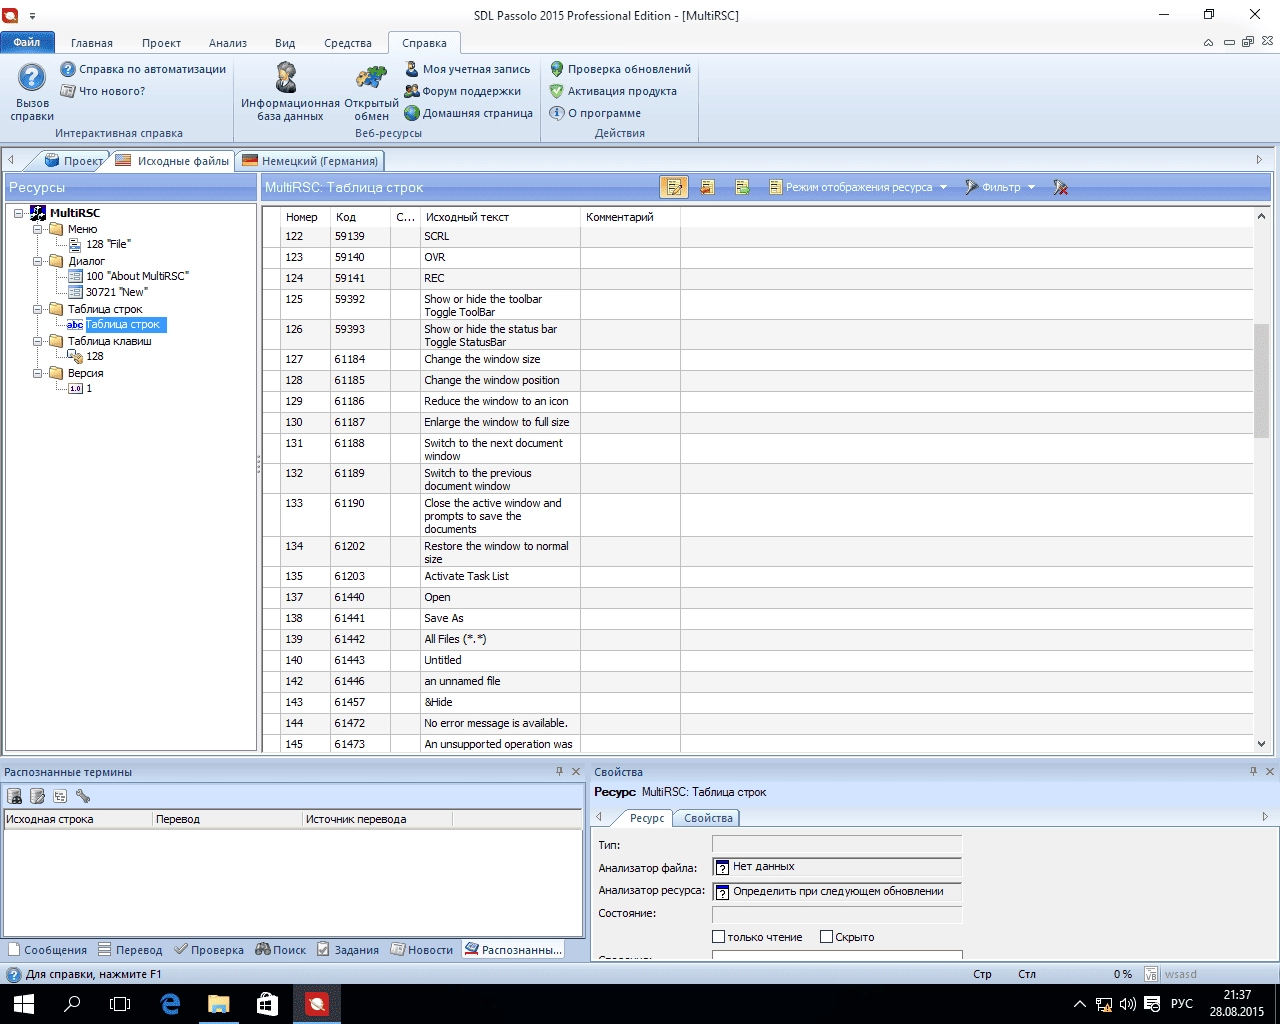Collapse Версия folder in tree
The height and width of the screenshot is (1024, 1280).
coord(38,373)
